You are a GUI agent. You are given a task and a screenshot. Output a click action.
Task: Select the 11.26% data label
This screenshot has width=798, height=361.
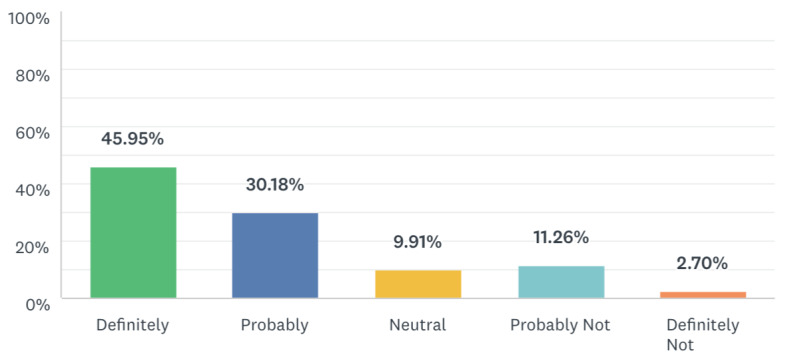(561, 237)
